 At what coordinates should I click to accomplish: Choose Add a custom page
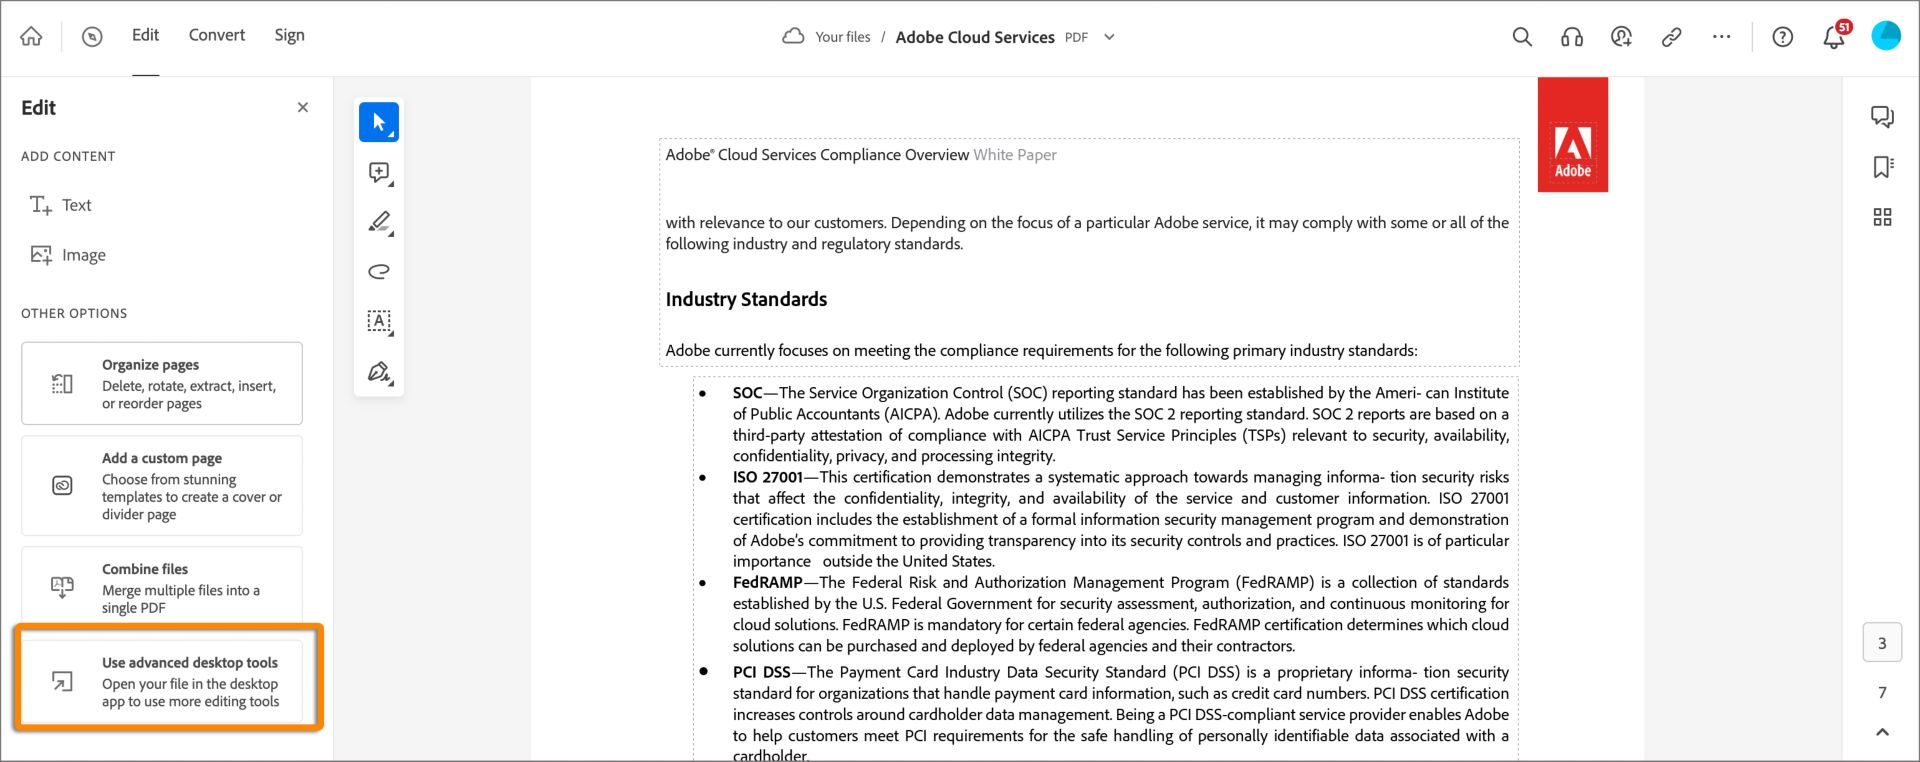coord(162,486)
